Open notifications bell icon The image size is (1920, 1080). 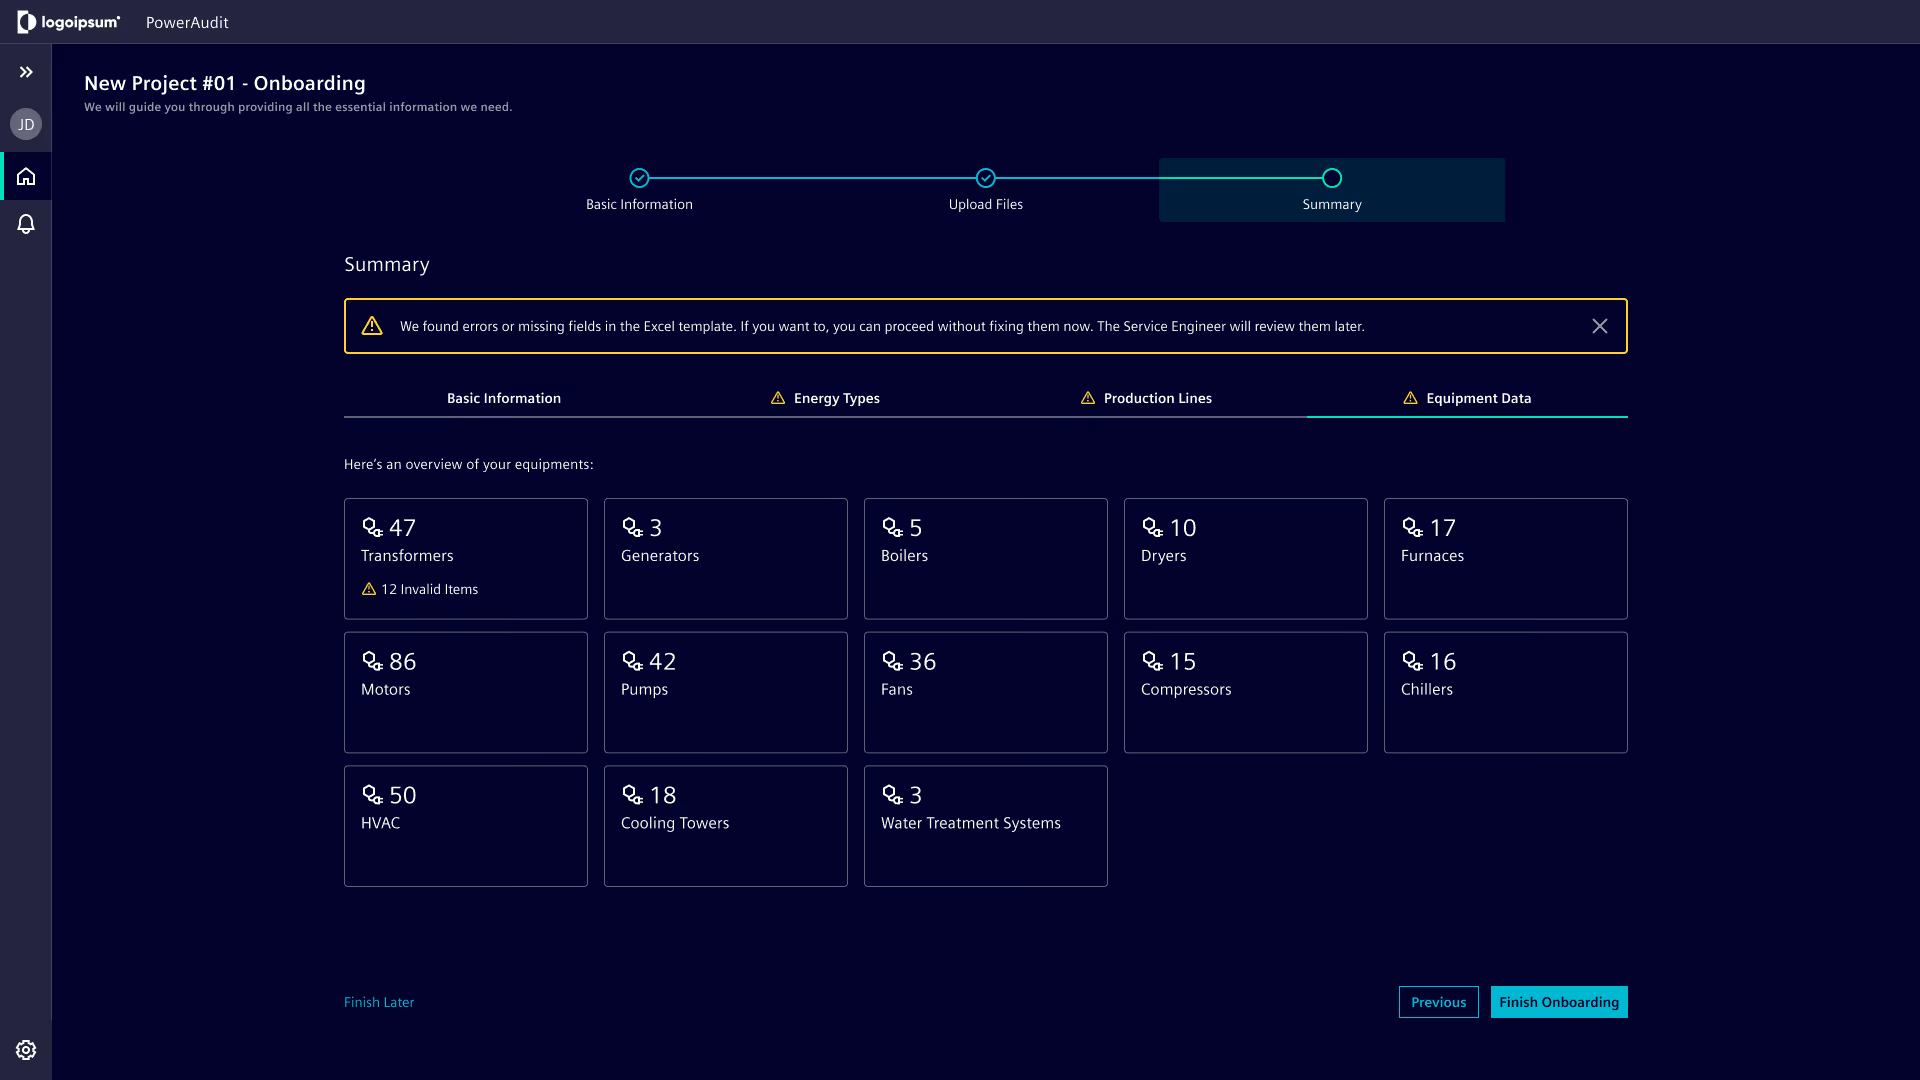pos(26,224)
